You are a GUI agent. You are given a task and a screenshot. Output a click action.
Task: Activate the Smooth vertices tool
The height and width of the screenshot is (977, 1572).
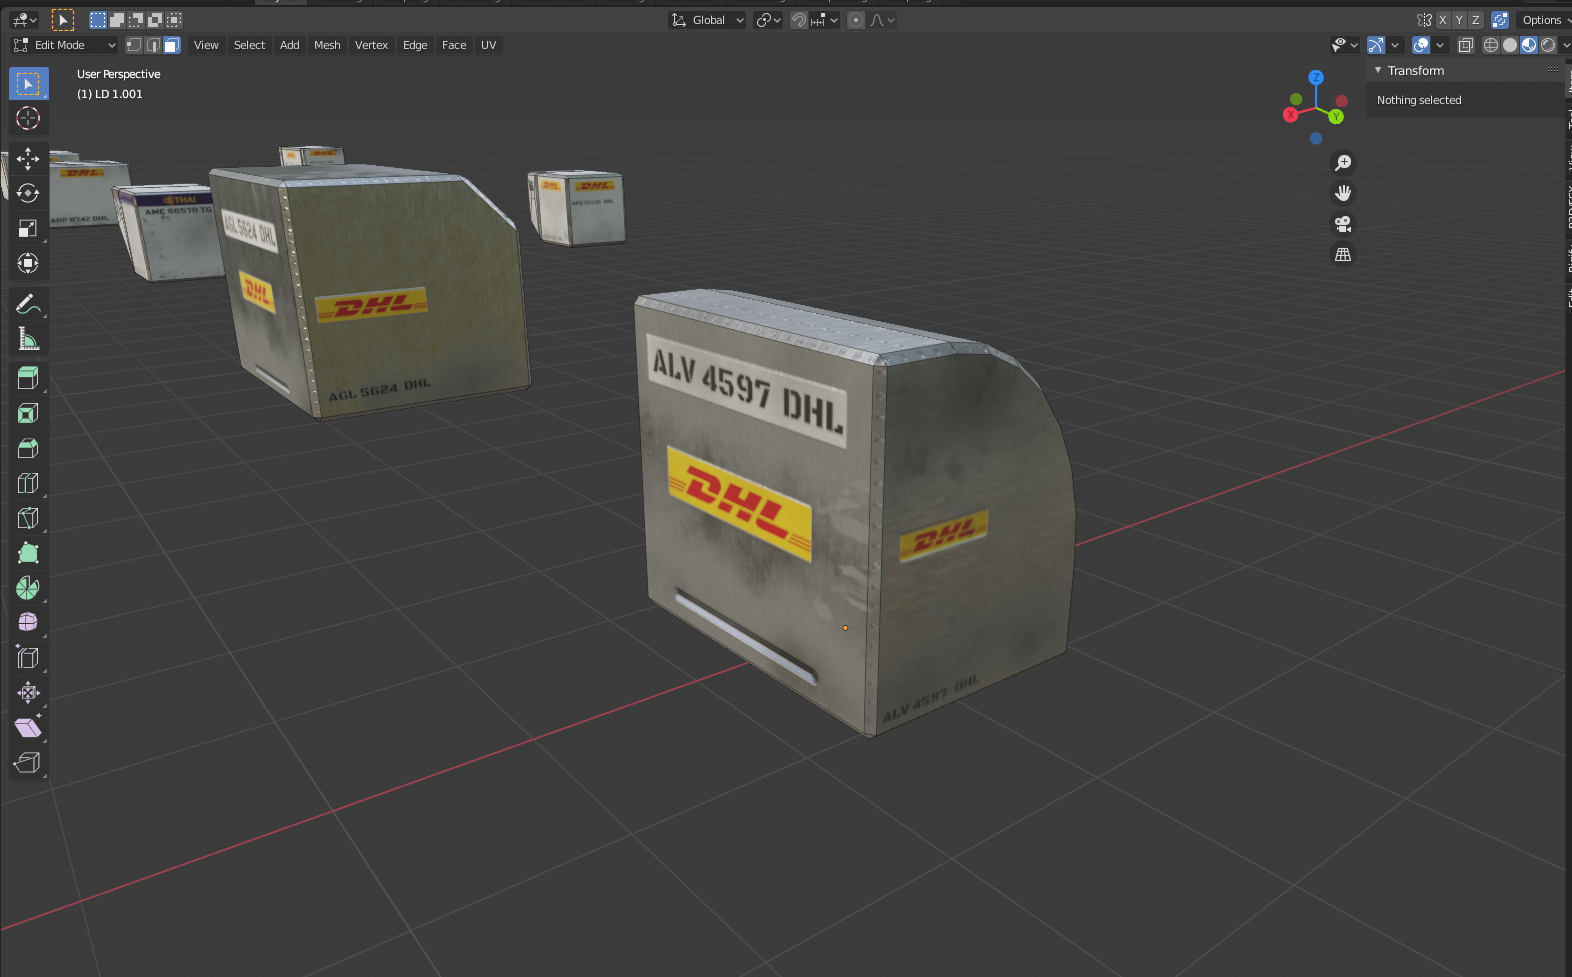point(28,622)
